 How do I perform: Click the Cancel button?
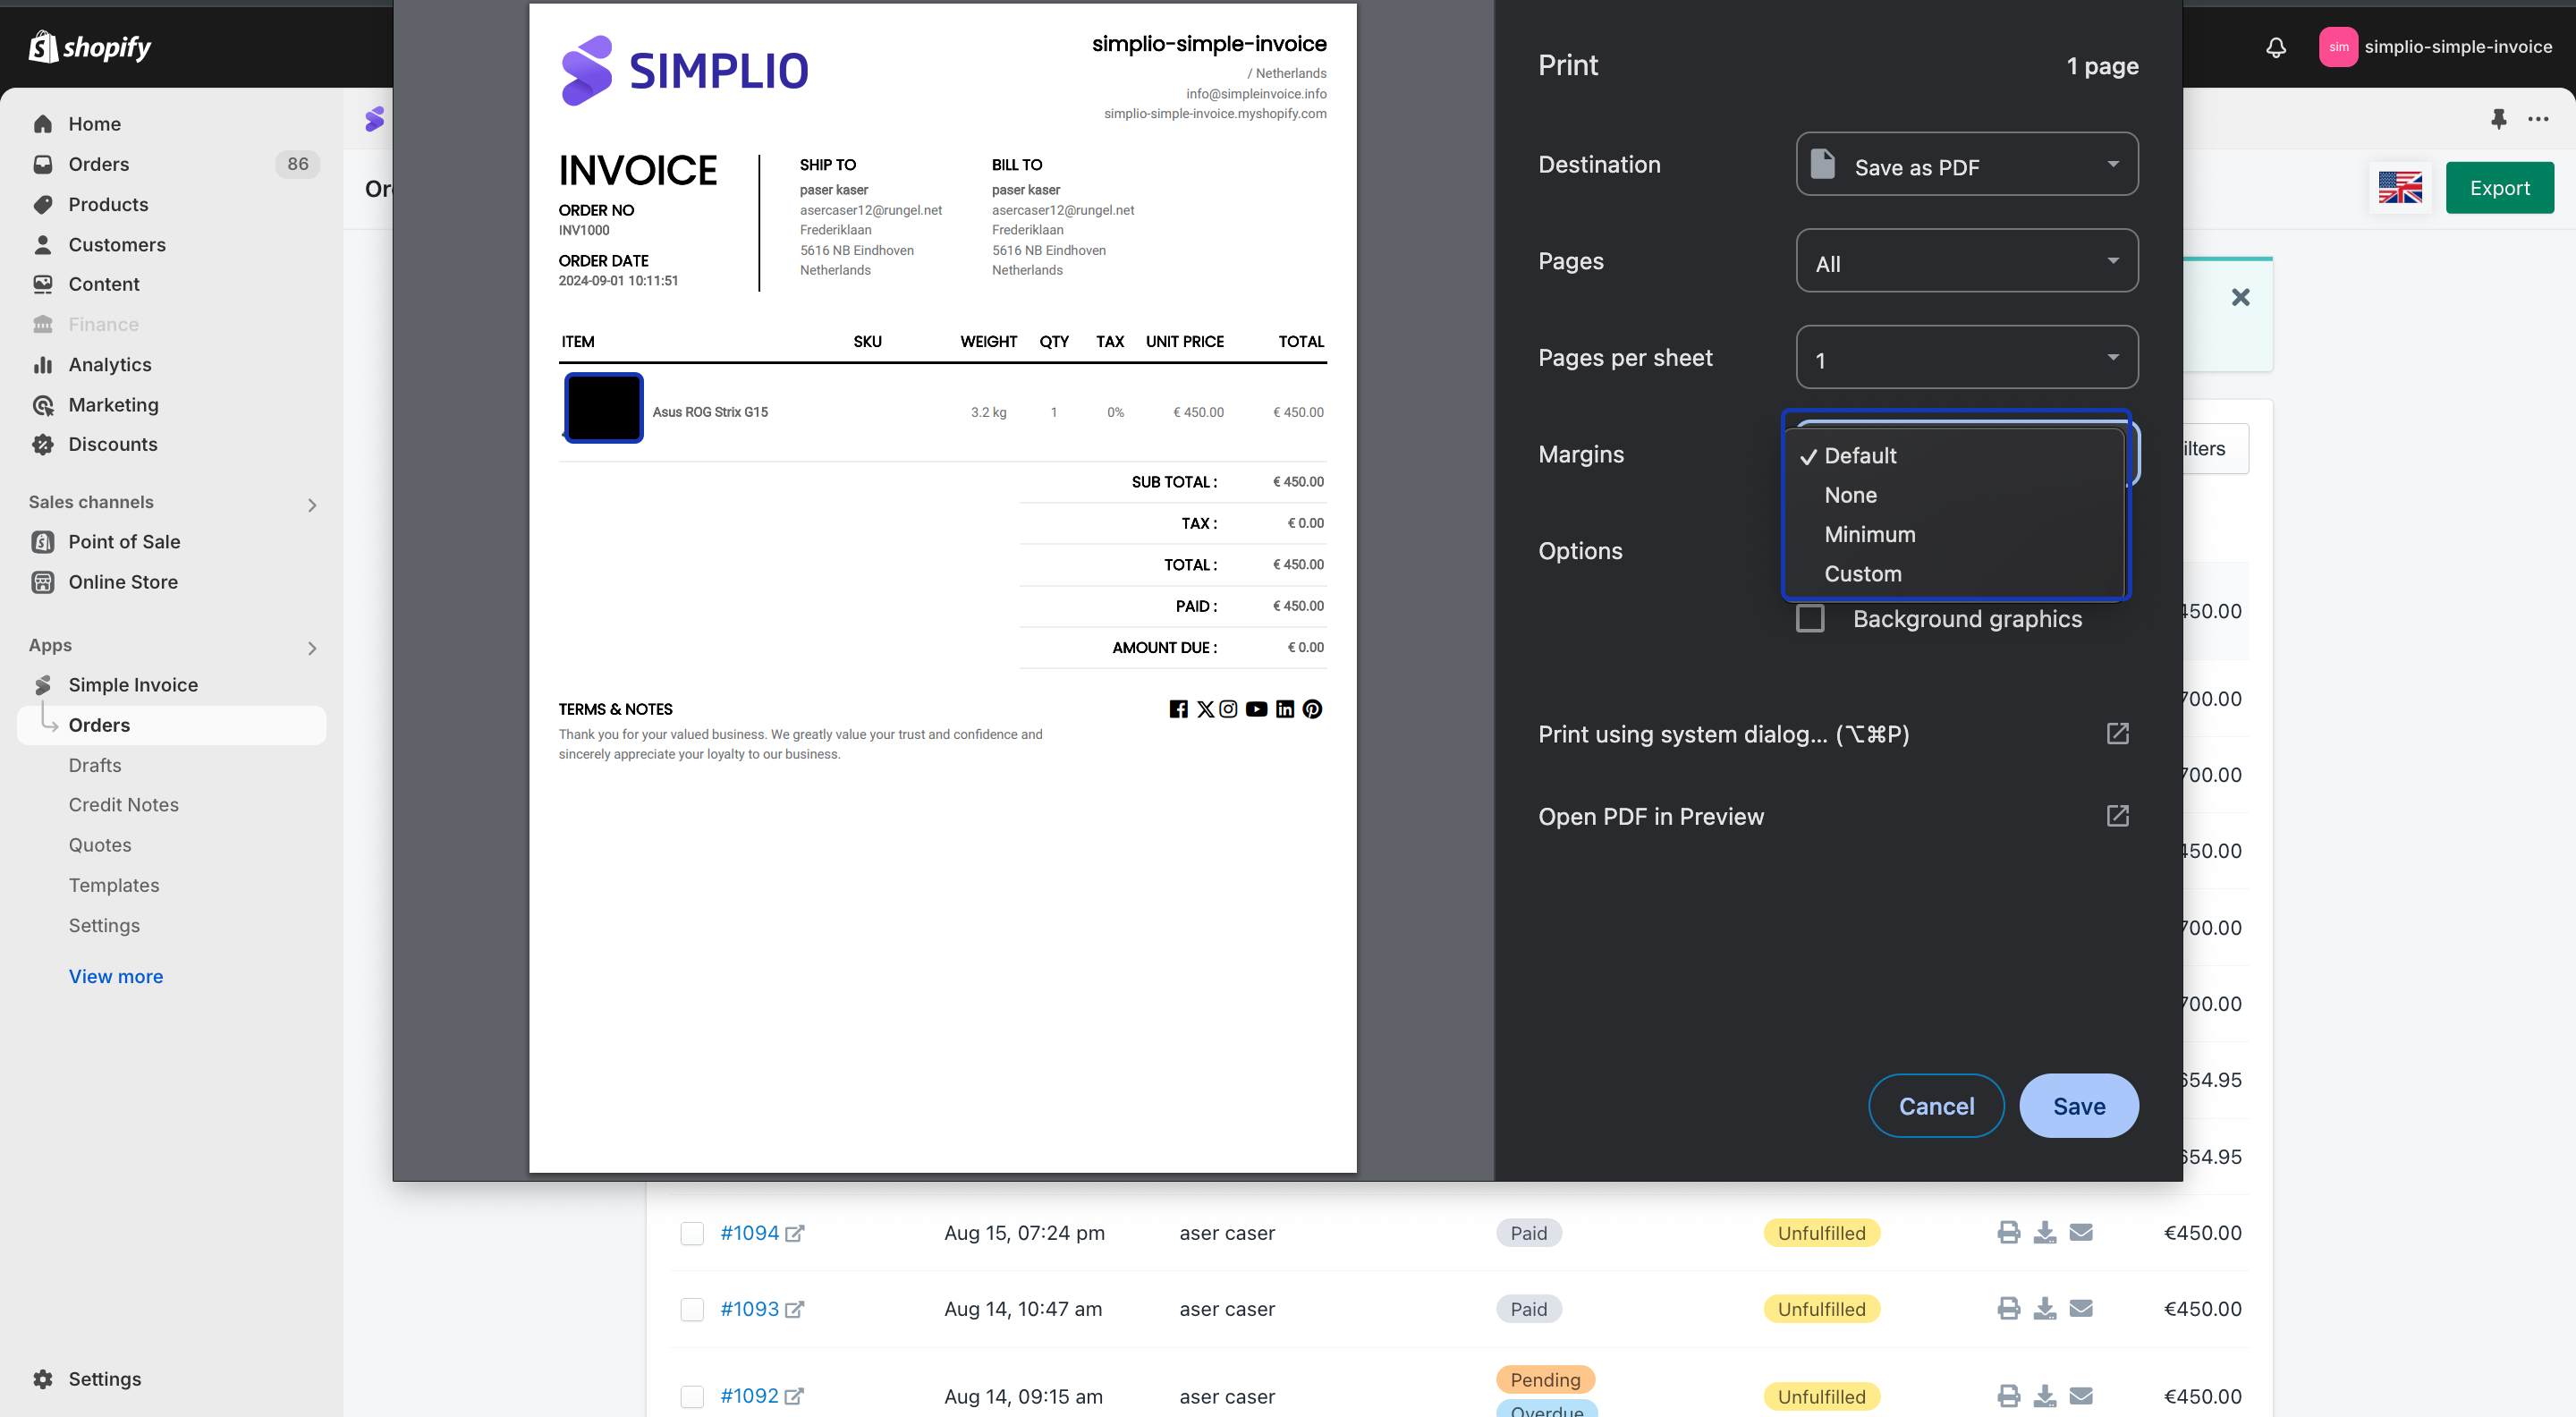coord(1935,1106)
